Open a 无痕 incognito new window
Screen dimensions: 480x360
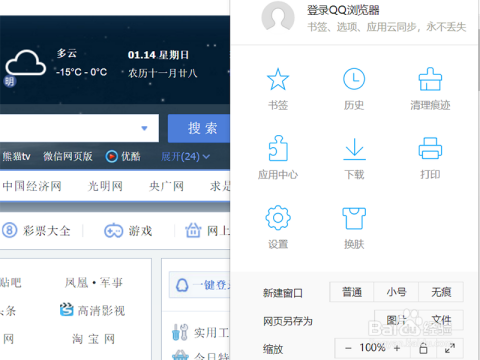point(441,292)
